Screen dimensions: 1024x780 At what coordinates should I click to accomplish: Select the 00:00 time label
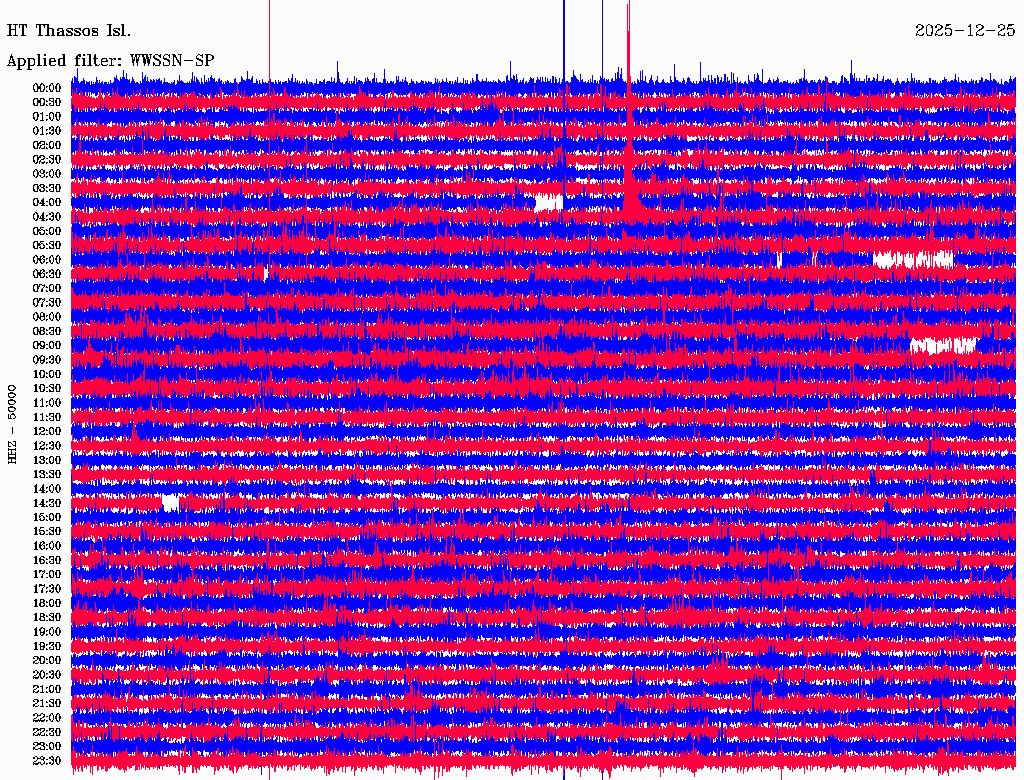pos(47,88)
